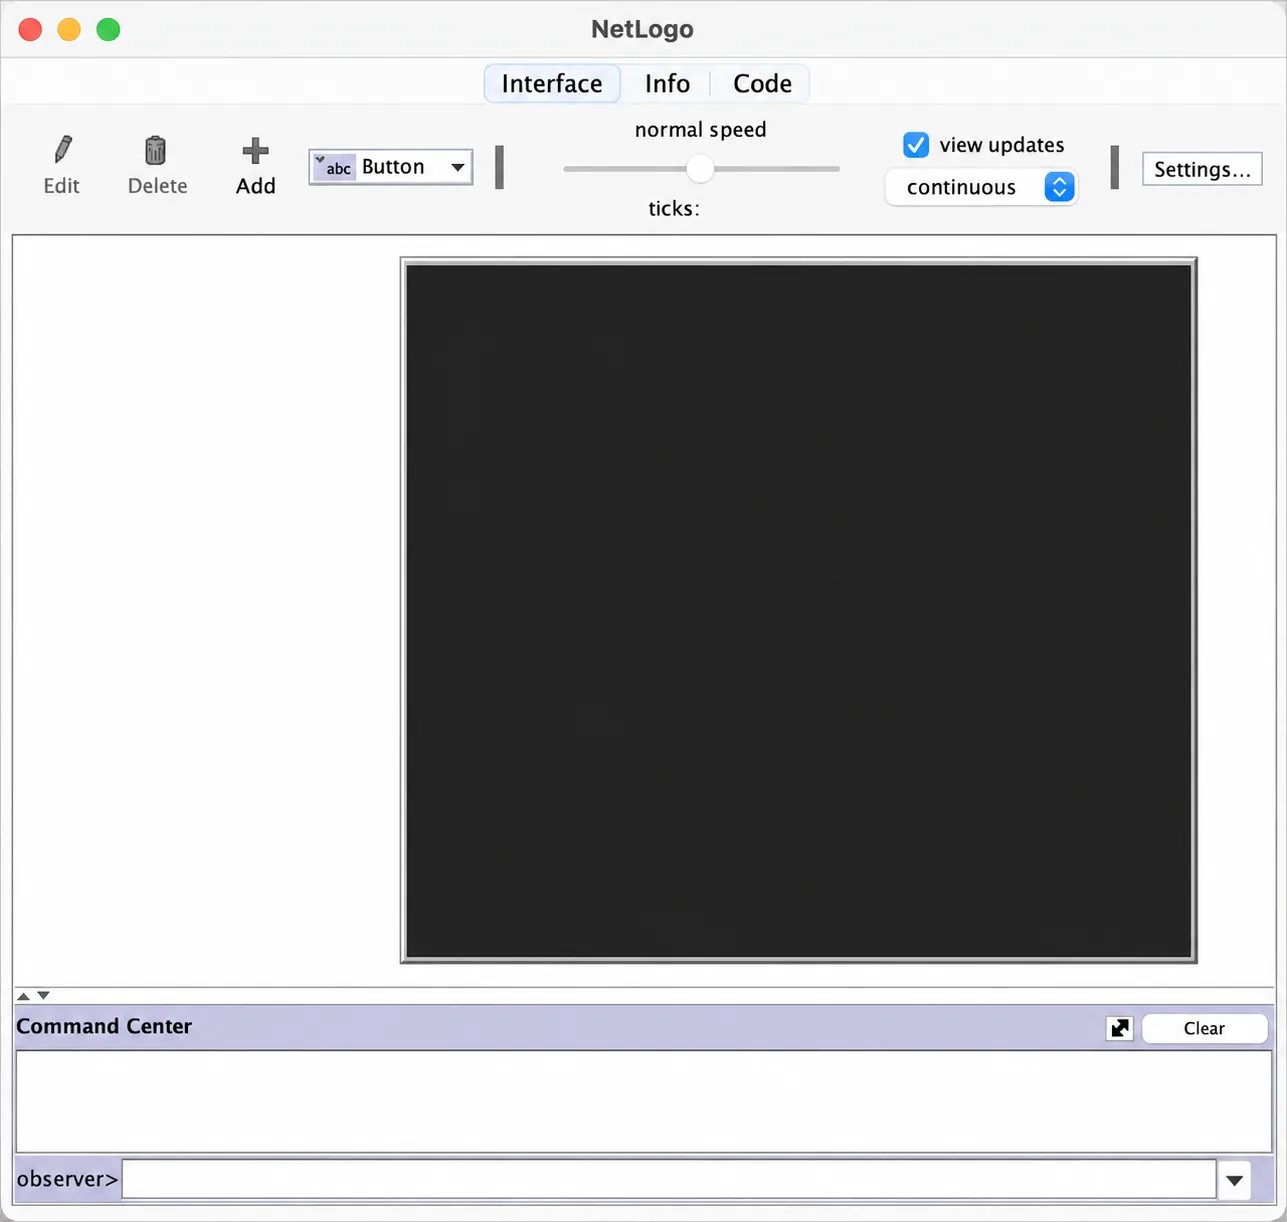Click the observer> agent prompt label
The image size is (1287, 1222).
click(67, 1179)
